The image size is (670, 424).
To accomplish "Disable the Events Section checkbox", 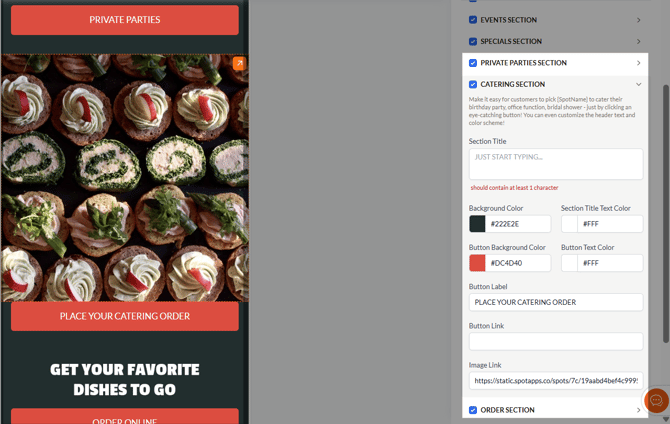I will click(473, 20).
